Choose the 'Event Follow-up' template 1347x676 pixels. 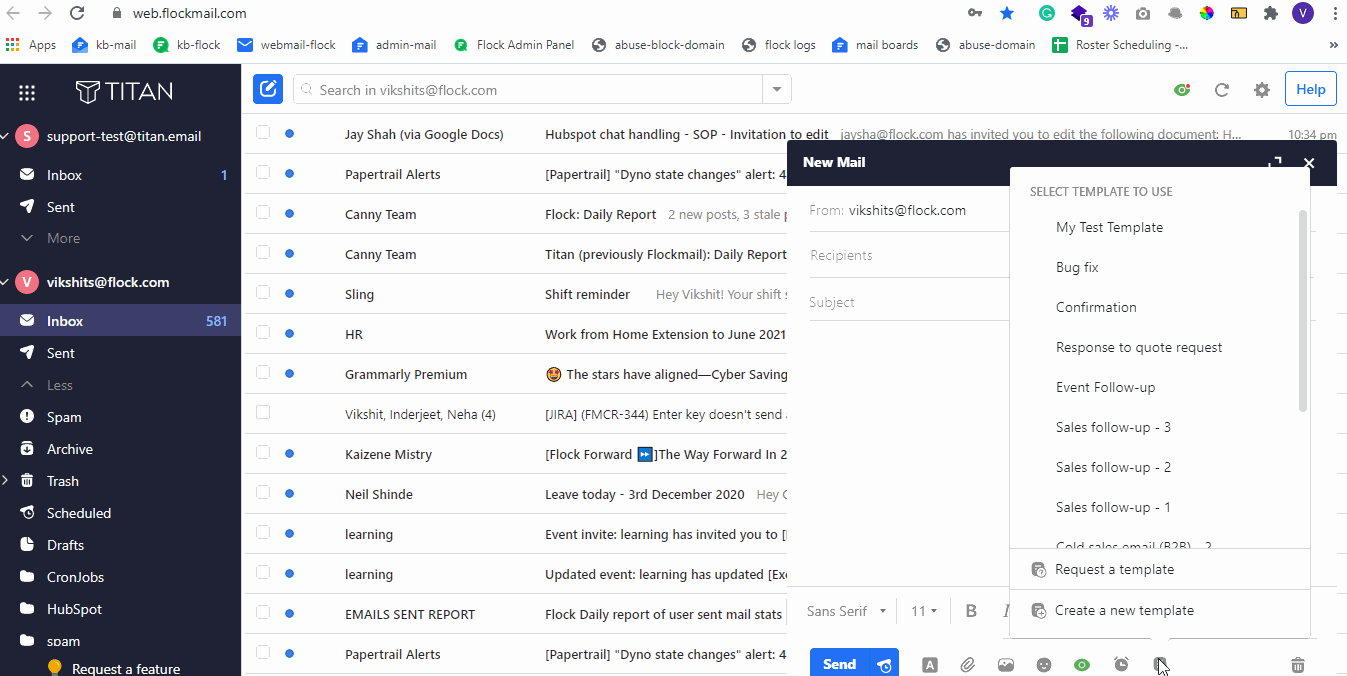[x=1105, y=387]
